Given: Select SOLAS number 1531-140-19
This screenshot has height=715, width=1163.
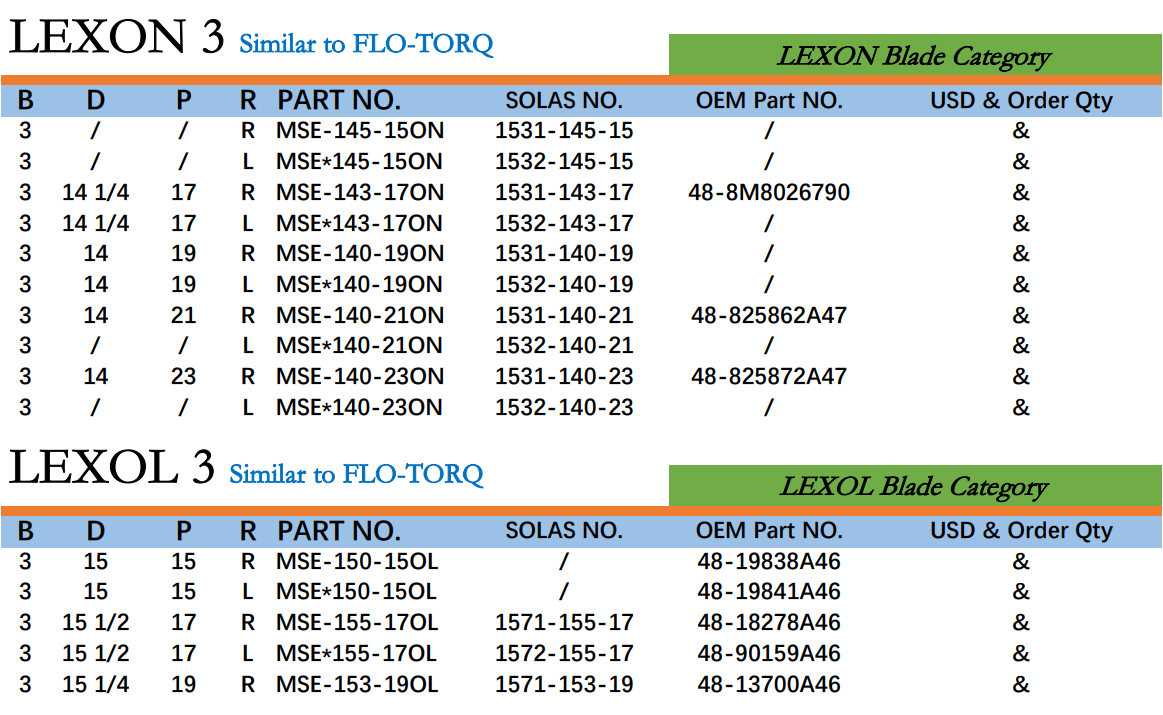Looking at the screenshot, I should [x=564, y=254].
